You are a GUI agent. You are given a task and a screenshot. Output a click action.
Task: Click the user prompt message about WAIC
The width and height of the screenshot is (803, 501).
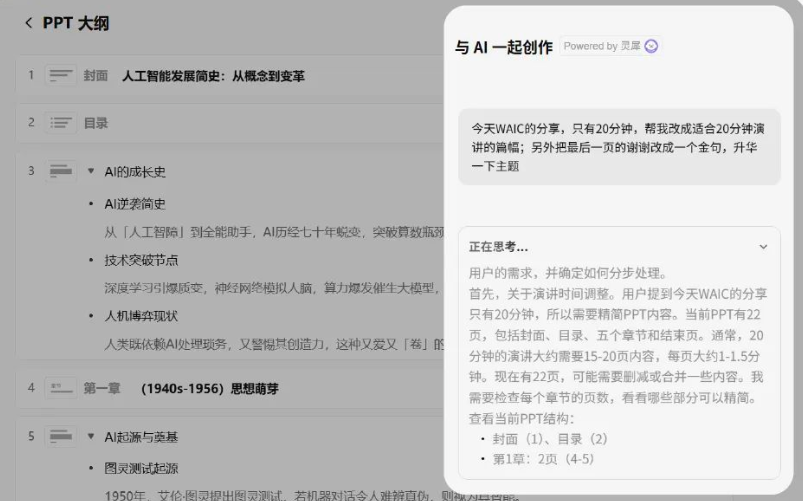click(618, 147)
